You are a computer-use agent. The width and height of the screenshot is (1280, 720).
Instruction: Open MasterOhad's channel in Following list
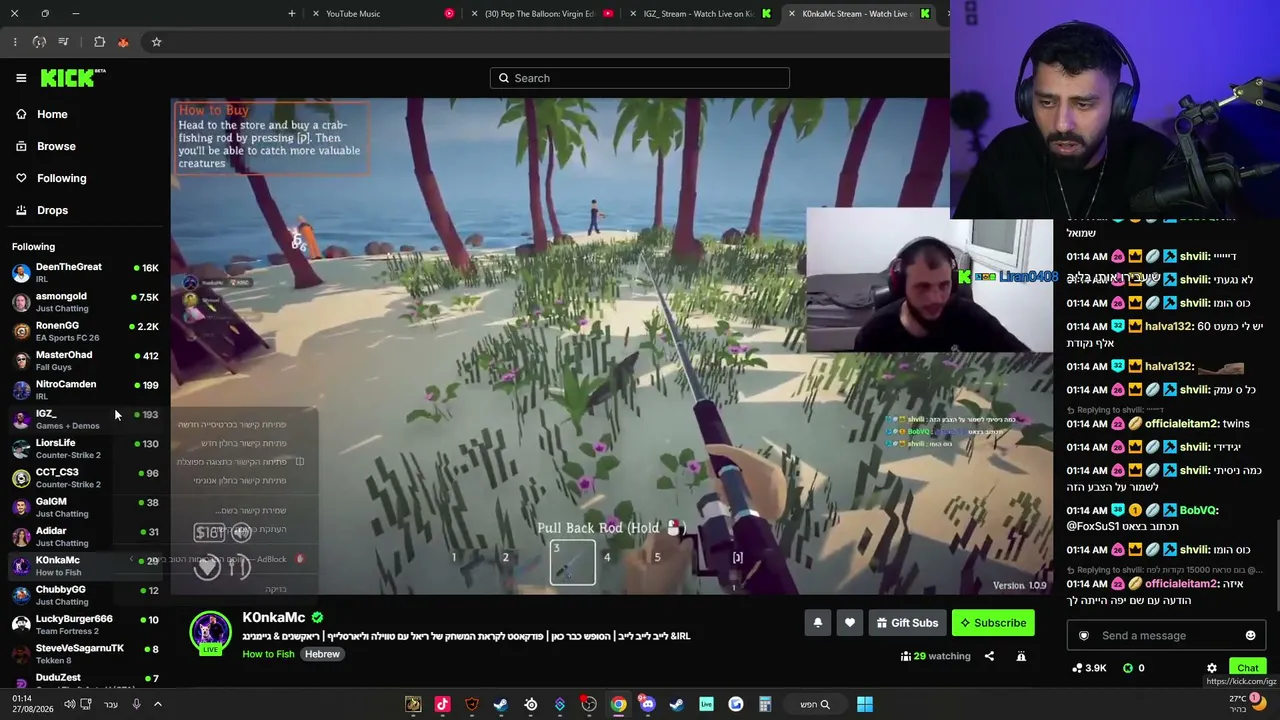pyautogui.click(x=85, y=360)
